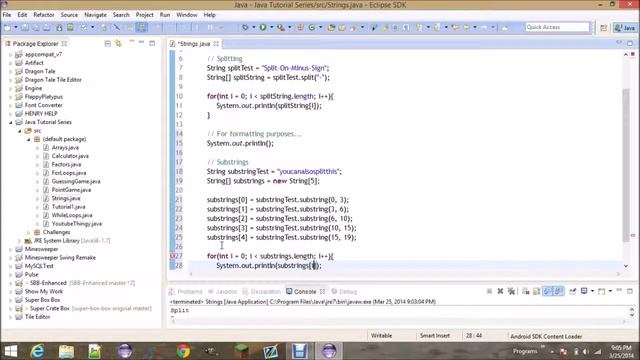Viewport: 640px width, 360px height.
Task: Open Google Chrome from taskbar
Action: click(x=183, y=351)
